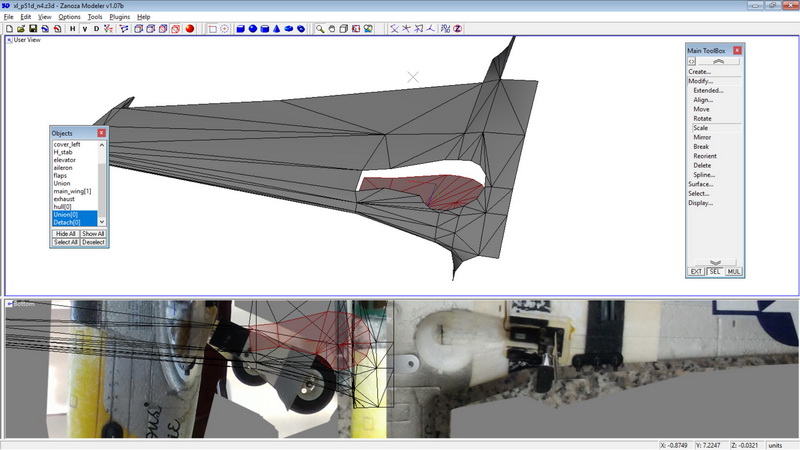
Task: Toggle the SEL selection mode button
Action: coord(715,271)
